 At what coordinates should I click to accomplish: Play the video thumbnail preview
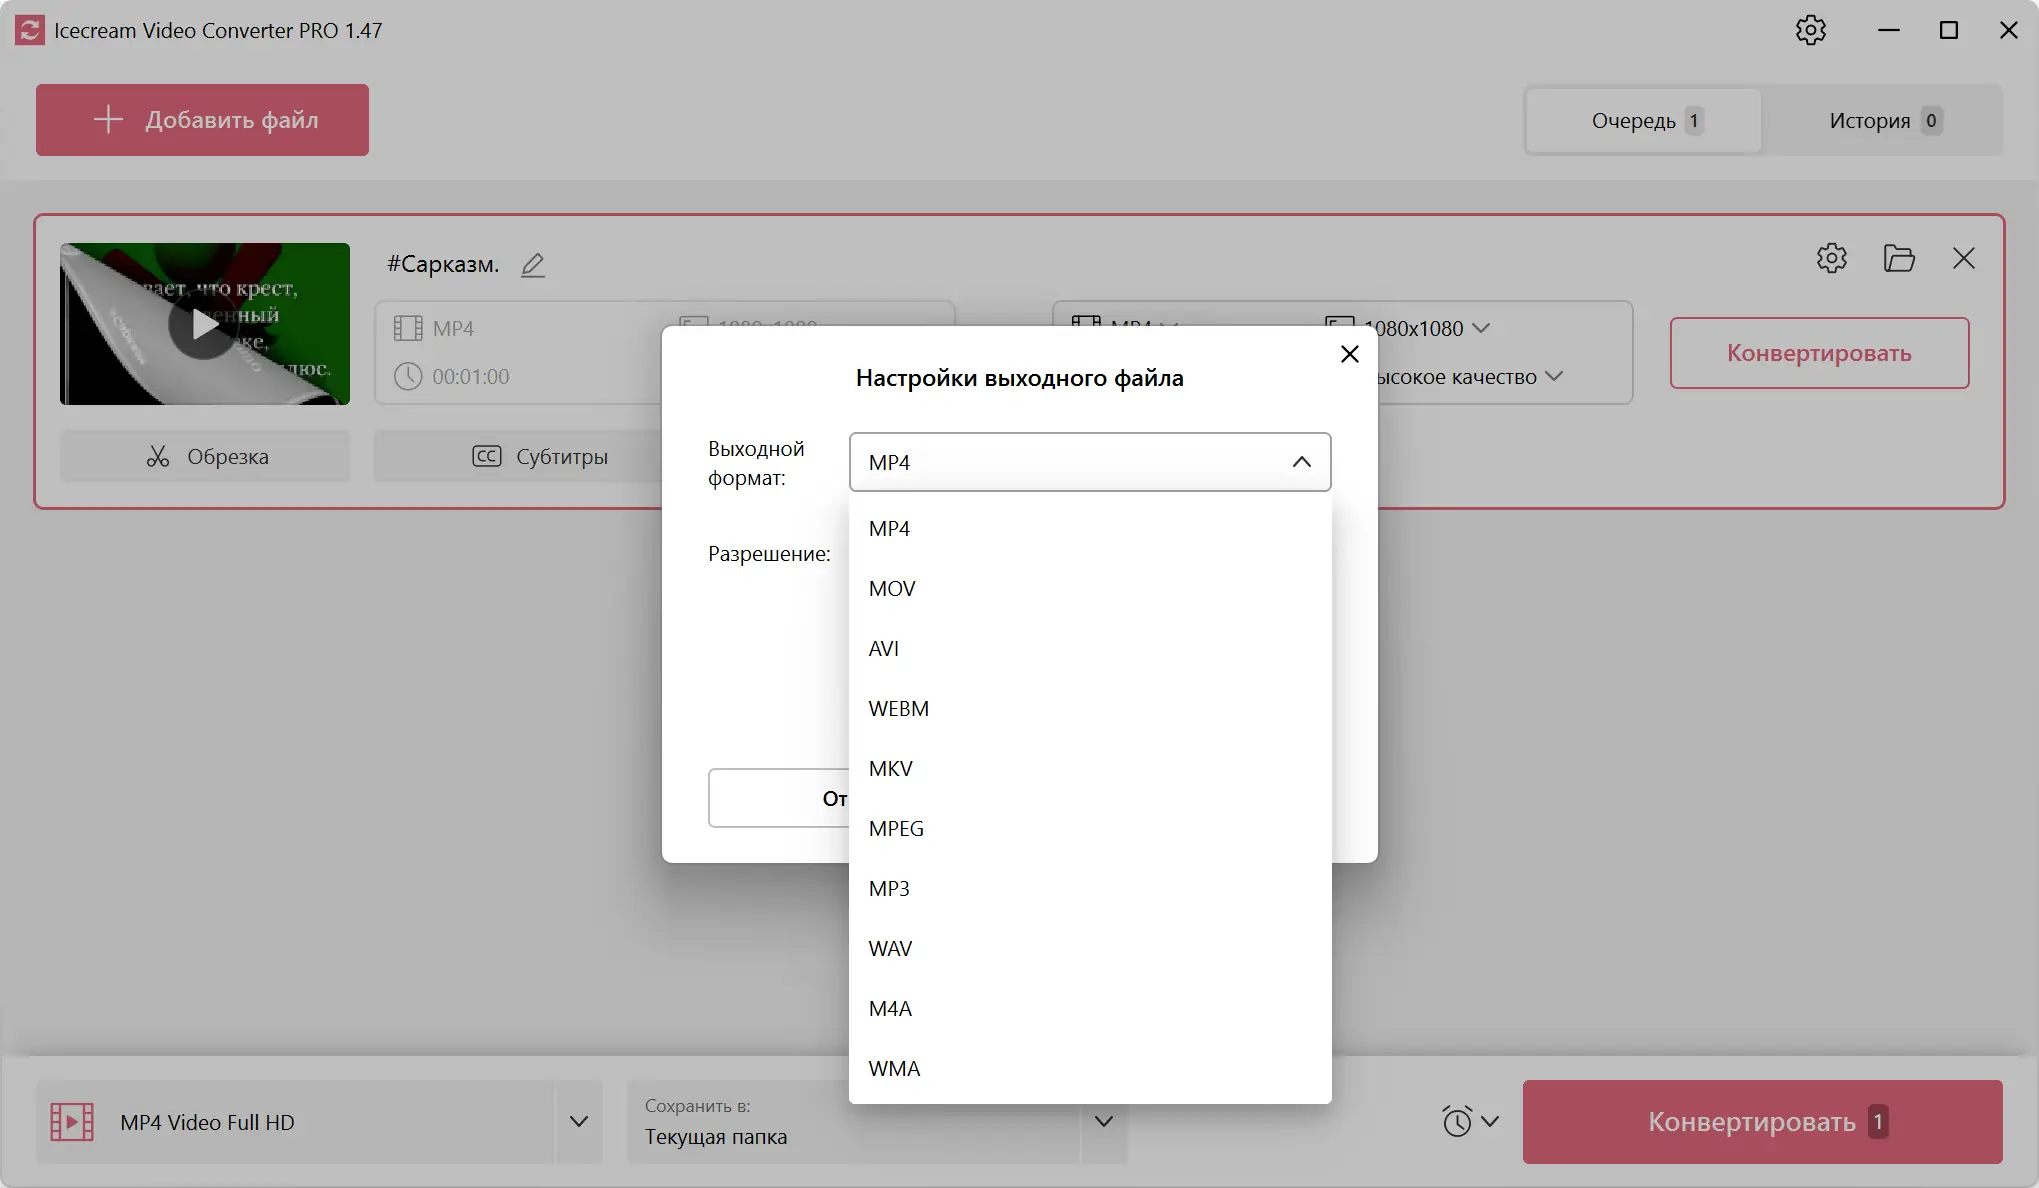click(204, 324)
